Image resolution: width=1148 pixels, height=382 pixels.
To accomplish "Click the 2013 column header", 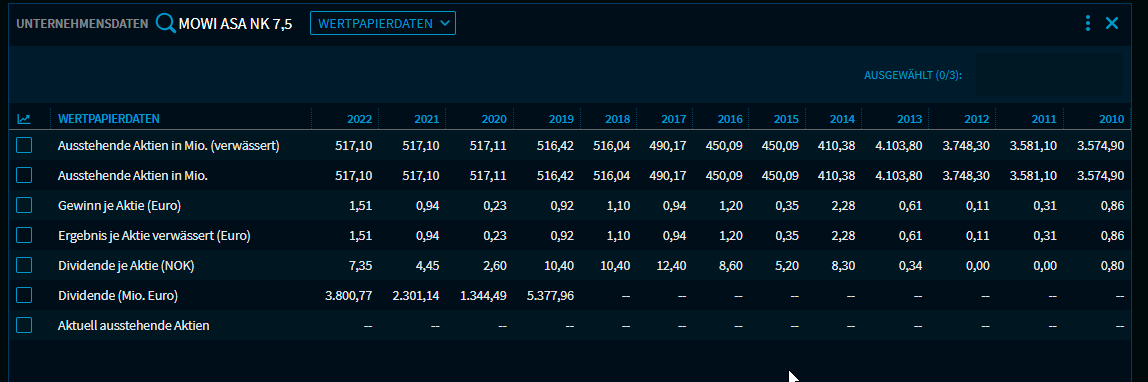I will click(909, 119).
